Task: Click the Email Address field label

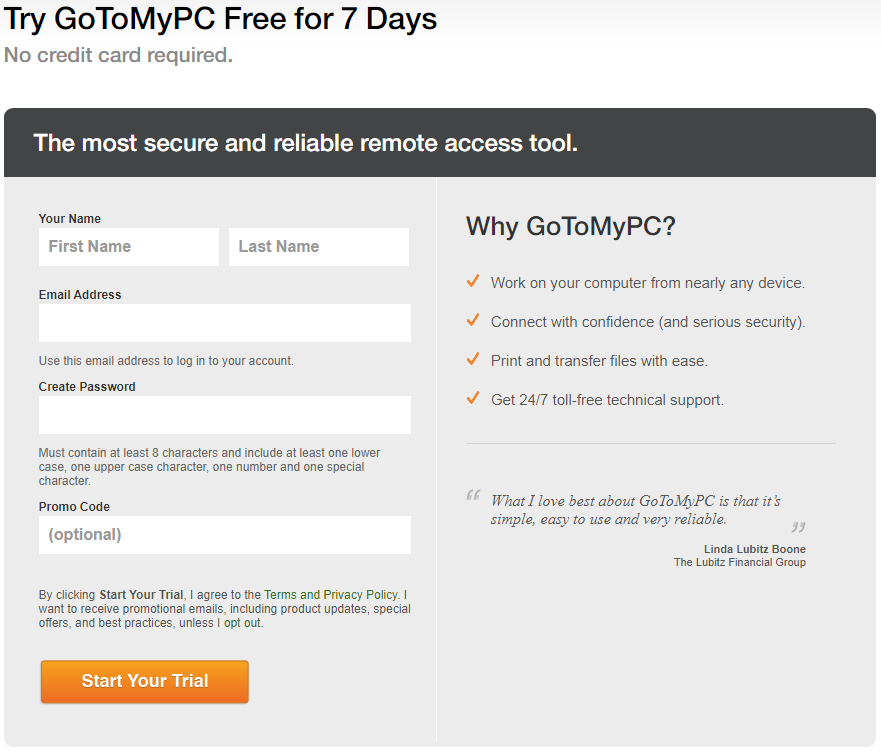Action: coord(80,295)
